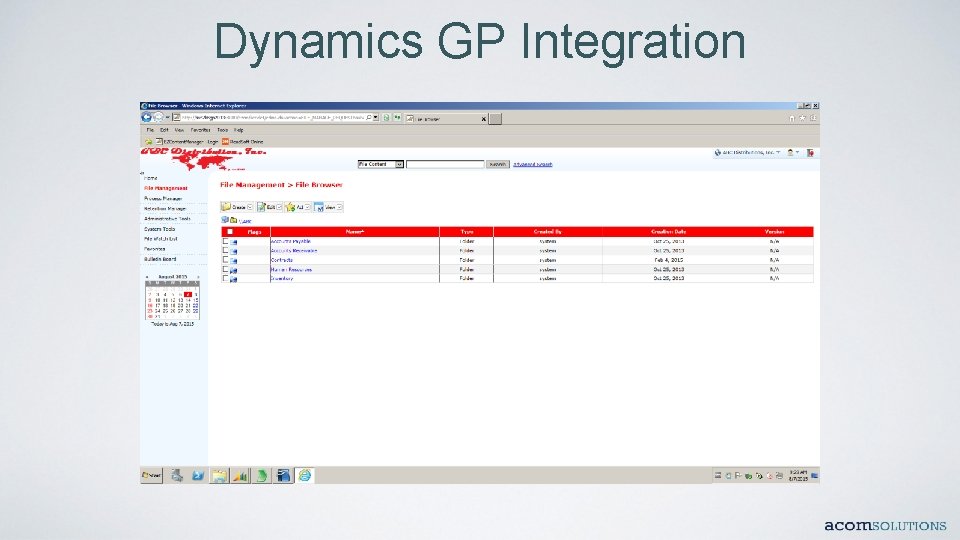Click the Server Manager icon on taskbar
This screenshot has width=960, height=540.
(177, 475)
